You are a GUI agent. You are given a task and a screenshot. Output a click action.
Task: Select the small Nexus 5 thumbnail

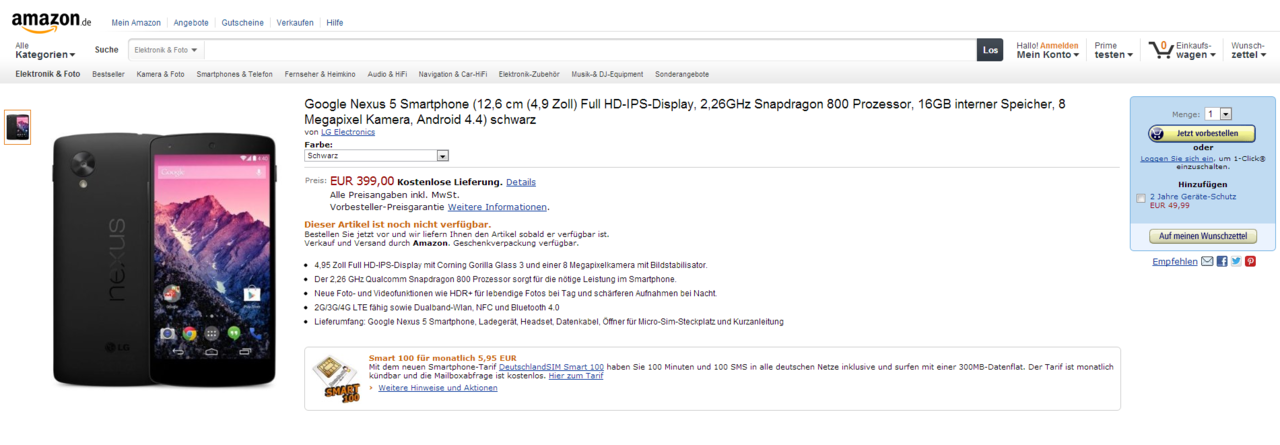pos(17,127)
